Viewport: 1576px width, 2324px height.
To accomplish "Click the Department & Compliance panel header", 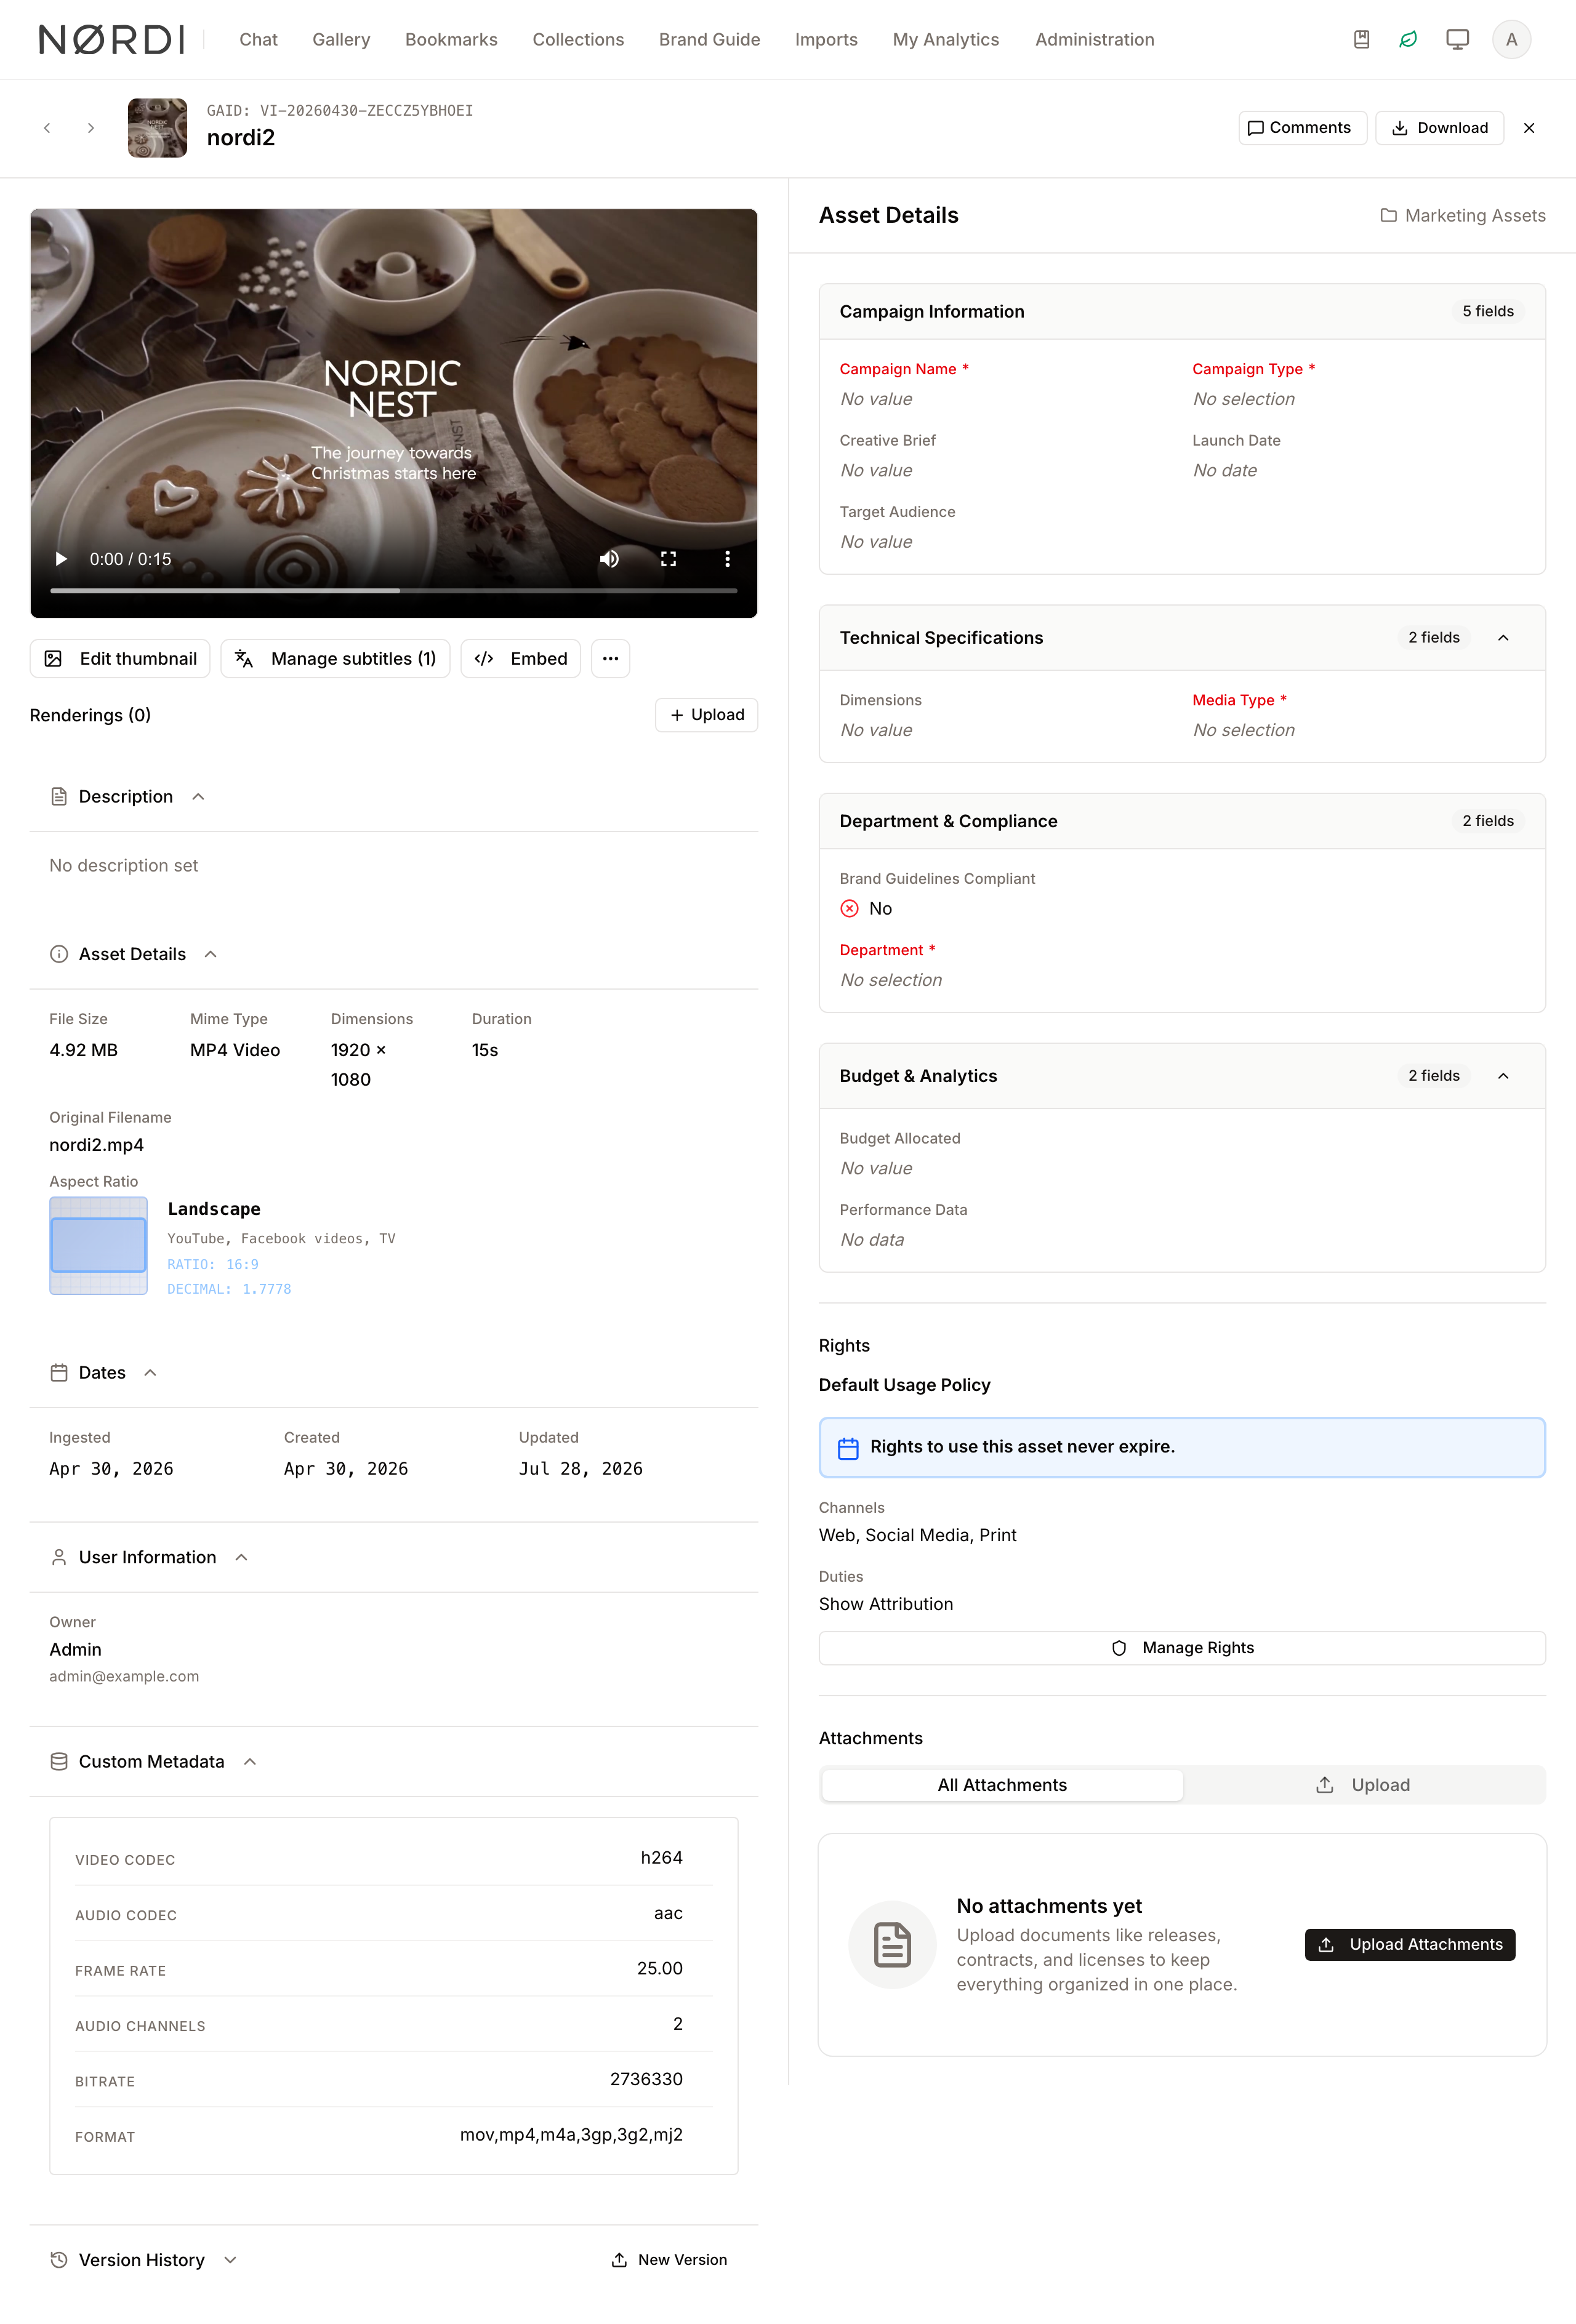I will coord(1182,821).
